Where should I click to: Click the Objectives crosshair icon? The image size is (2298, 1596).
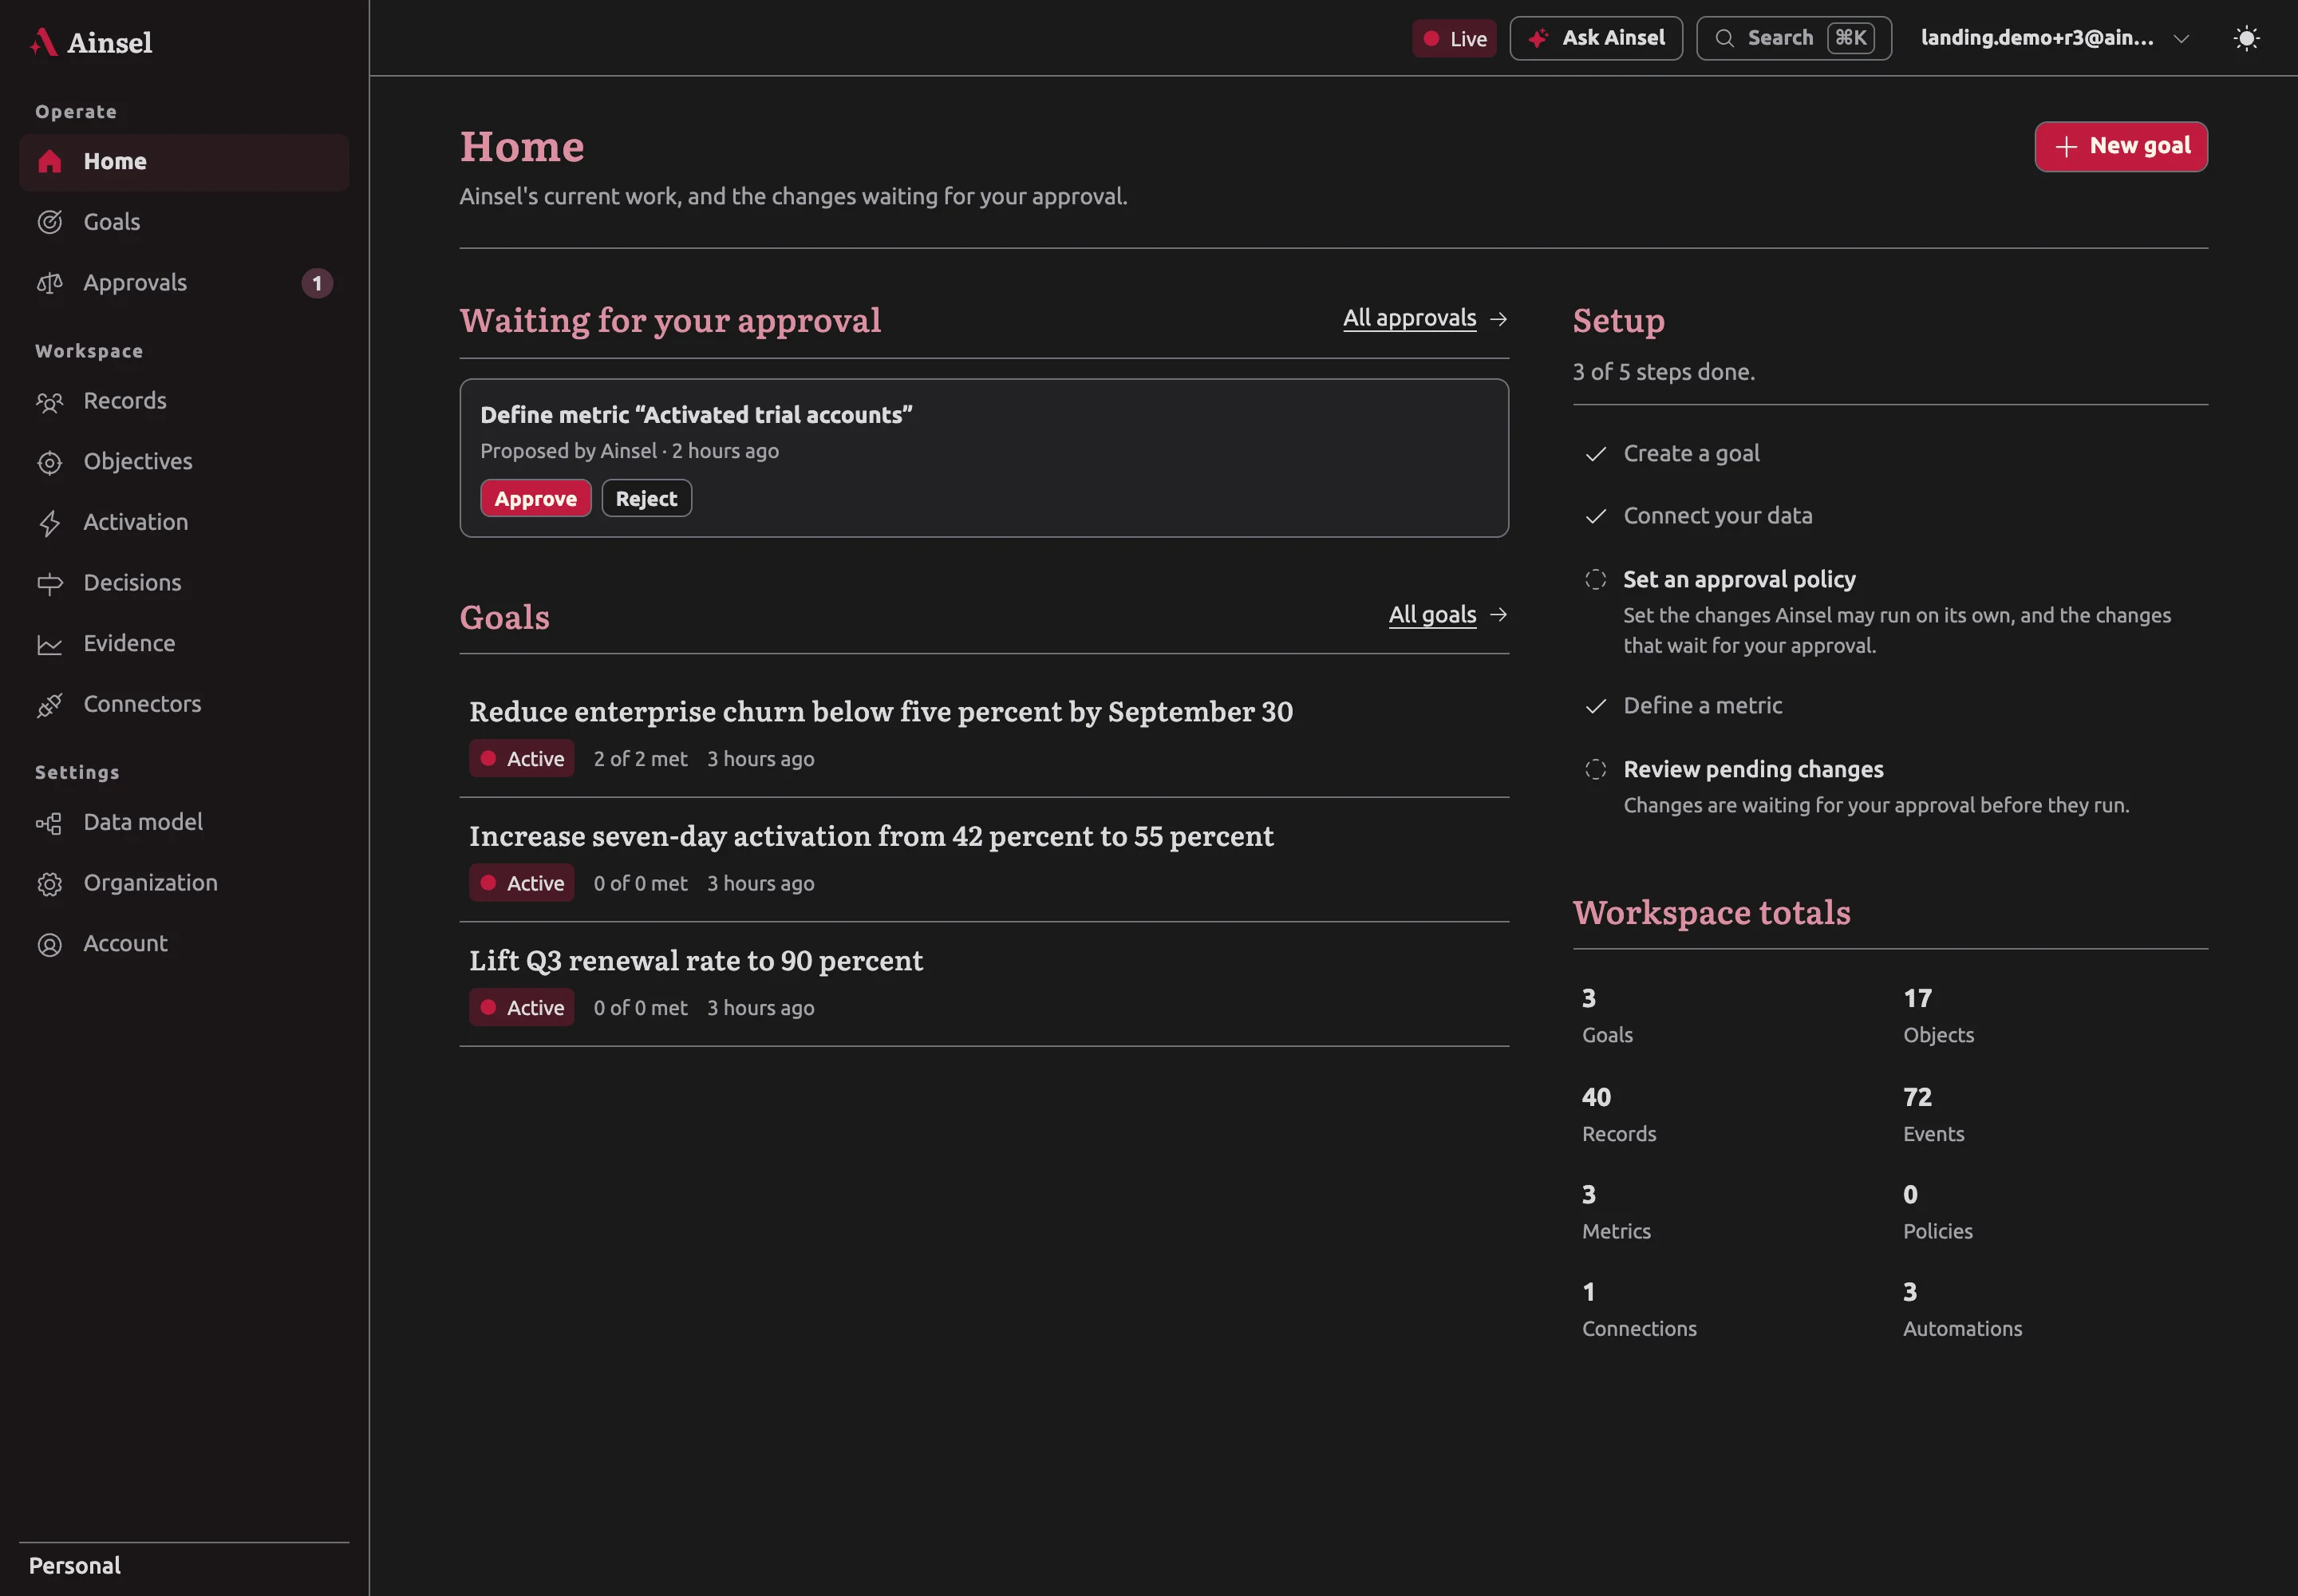click(x=50, y=462)
